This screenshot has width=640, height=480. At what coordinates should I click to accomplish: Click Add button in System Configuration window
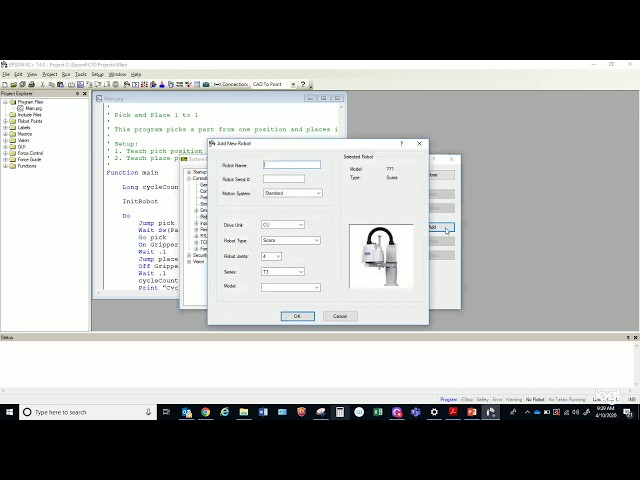click(440, 227)
